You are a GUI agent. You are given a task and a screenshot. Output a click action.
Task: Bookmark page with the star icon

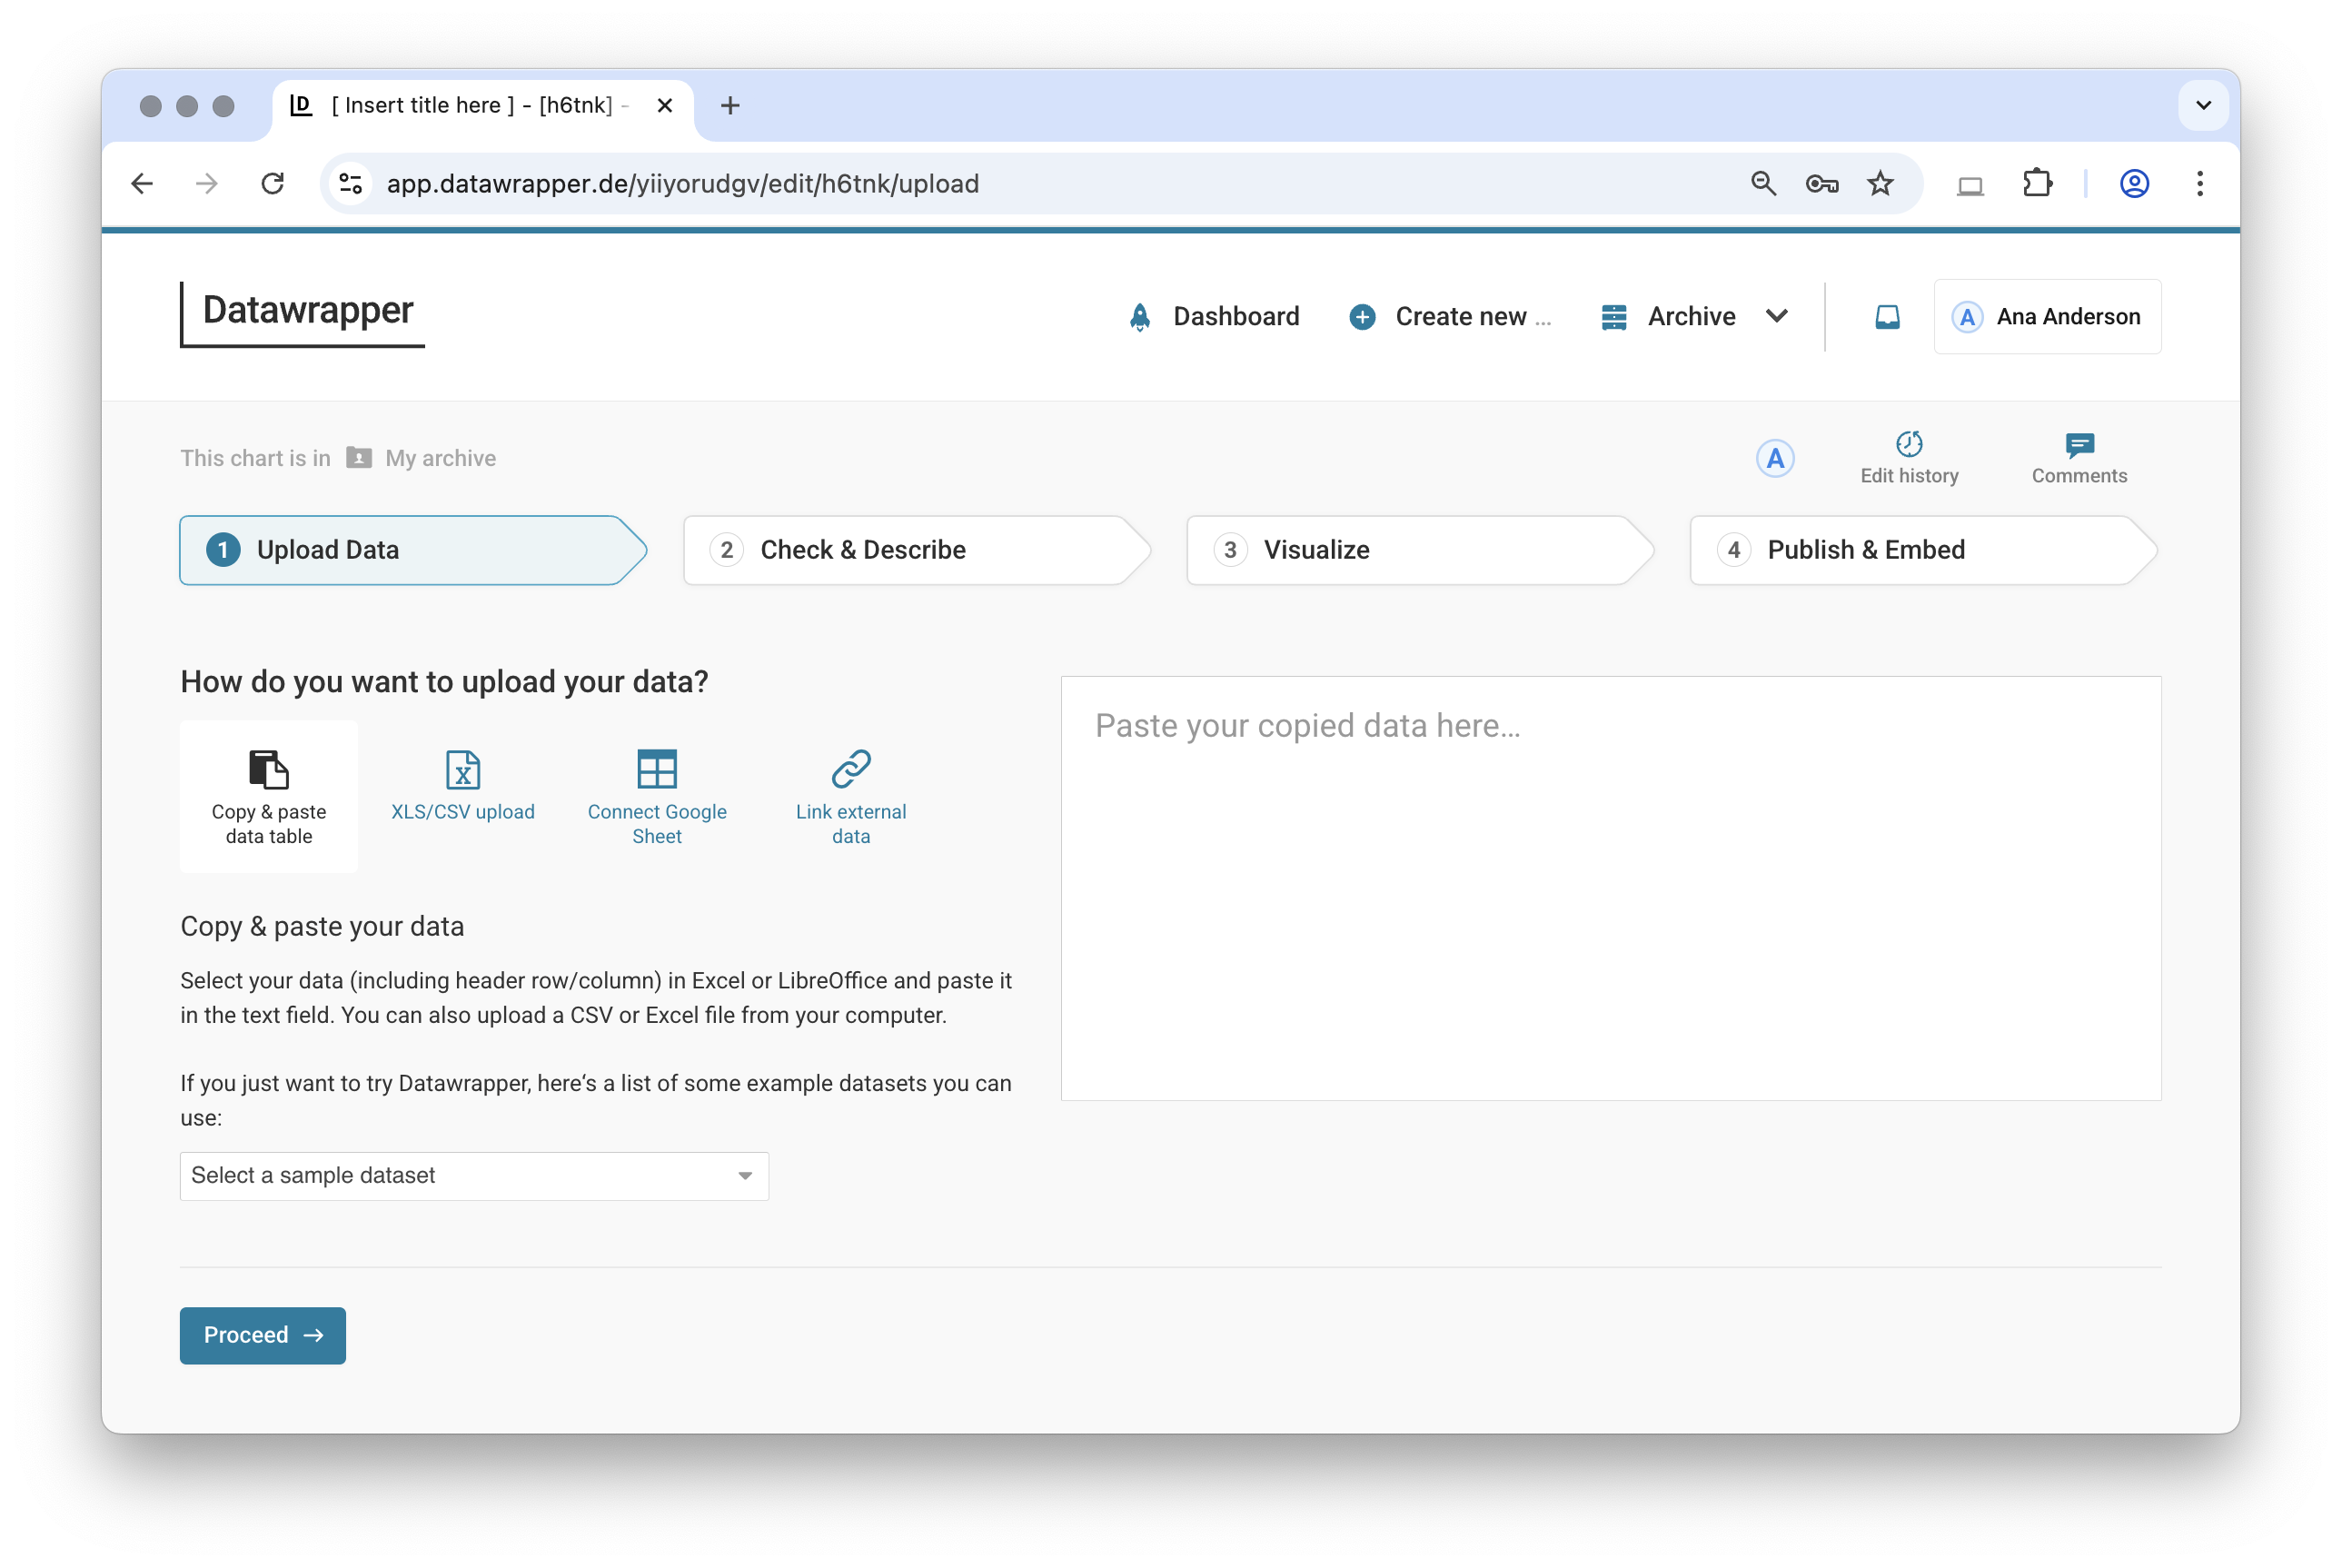[1880, 184]
